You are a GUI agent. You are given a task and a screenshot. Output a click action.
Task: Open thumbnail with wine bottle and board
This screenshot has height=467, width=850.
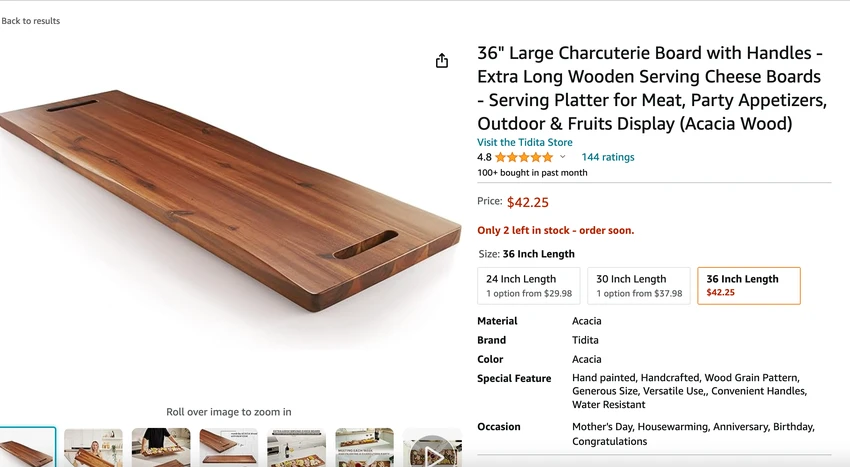(x=297, y=447)
